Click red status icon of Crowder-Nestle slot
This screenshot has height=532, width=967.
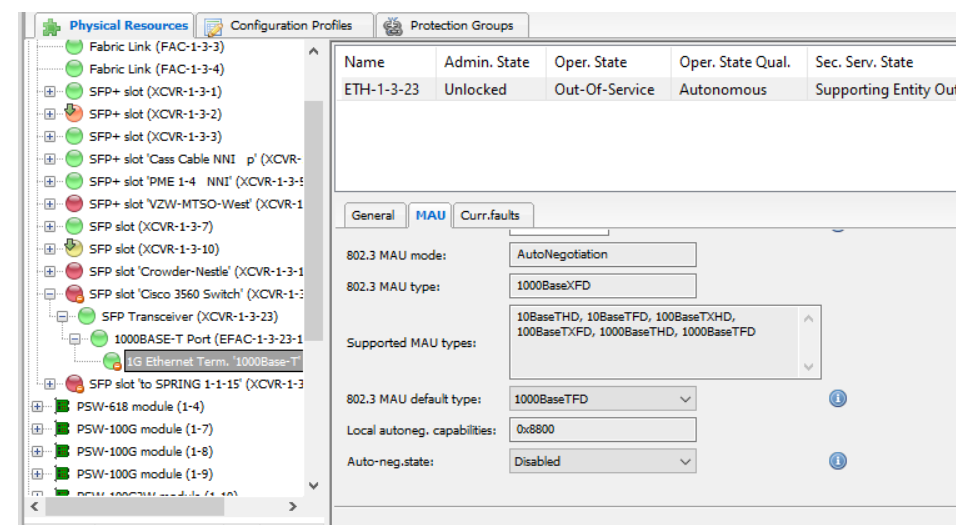tap(74, 271)
